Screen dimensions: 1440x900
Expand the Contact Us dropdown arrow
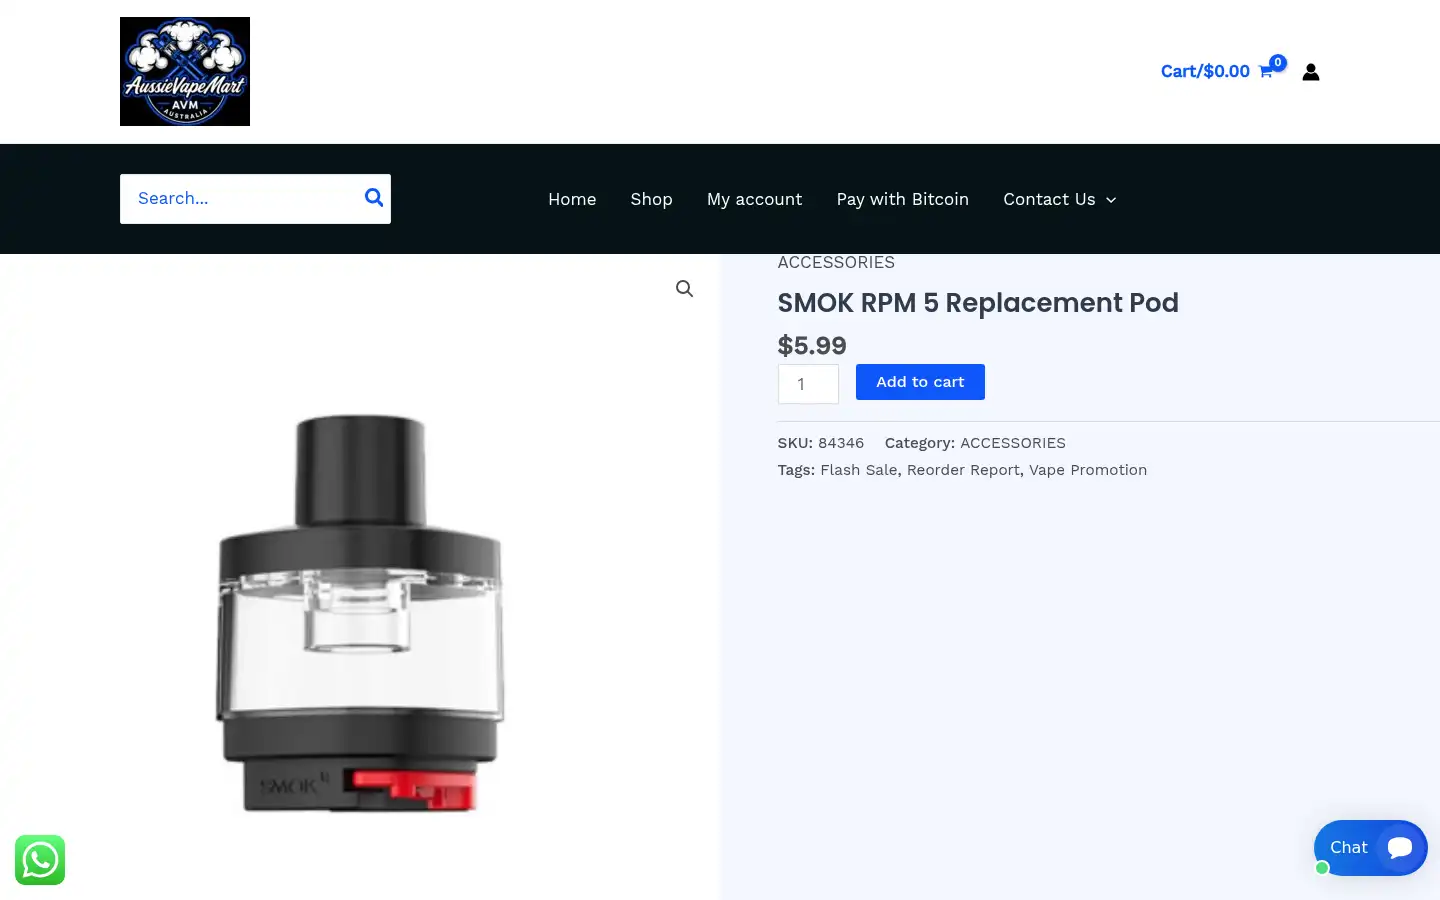click(x=1111, y=200)
